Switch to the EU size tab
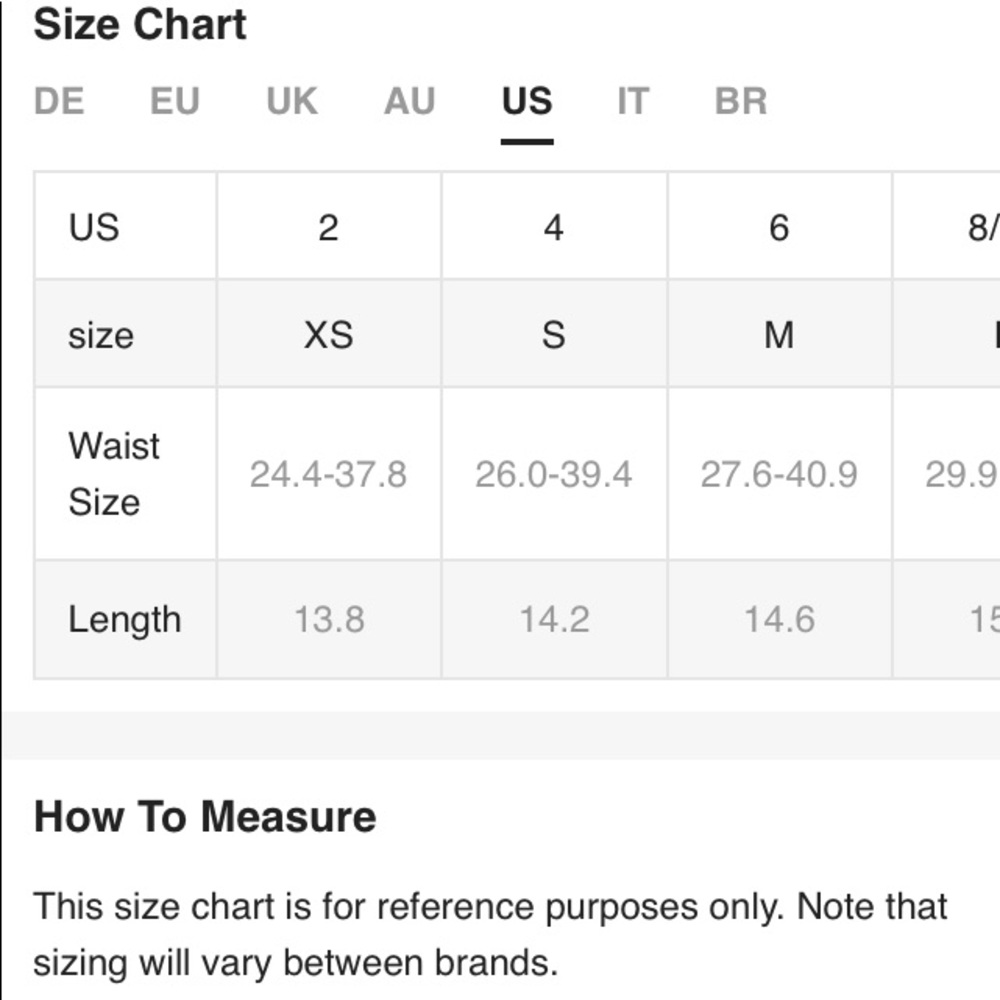This screenshot has width=1000, height=1000. pos(175,102)
